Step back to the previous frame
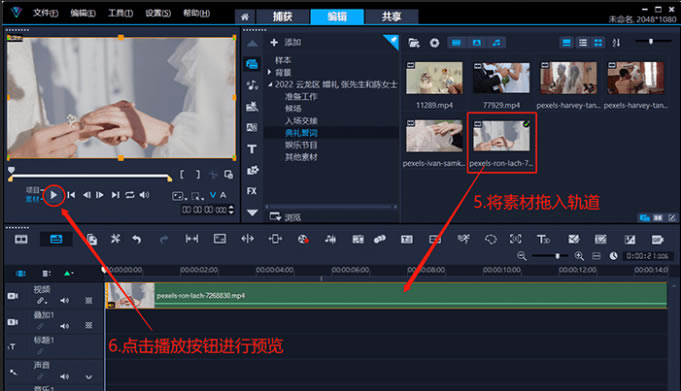Screen dimensions: 681x391 87,195
